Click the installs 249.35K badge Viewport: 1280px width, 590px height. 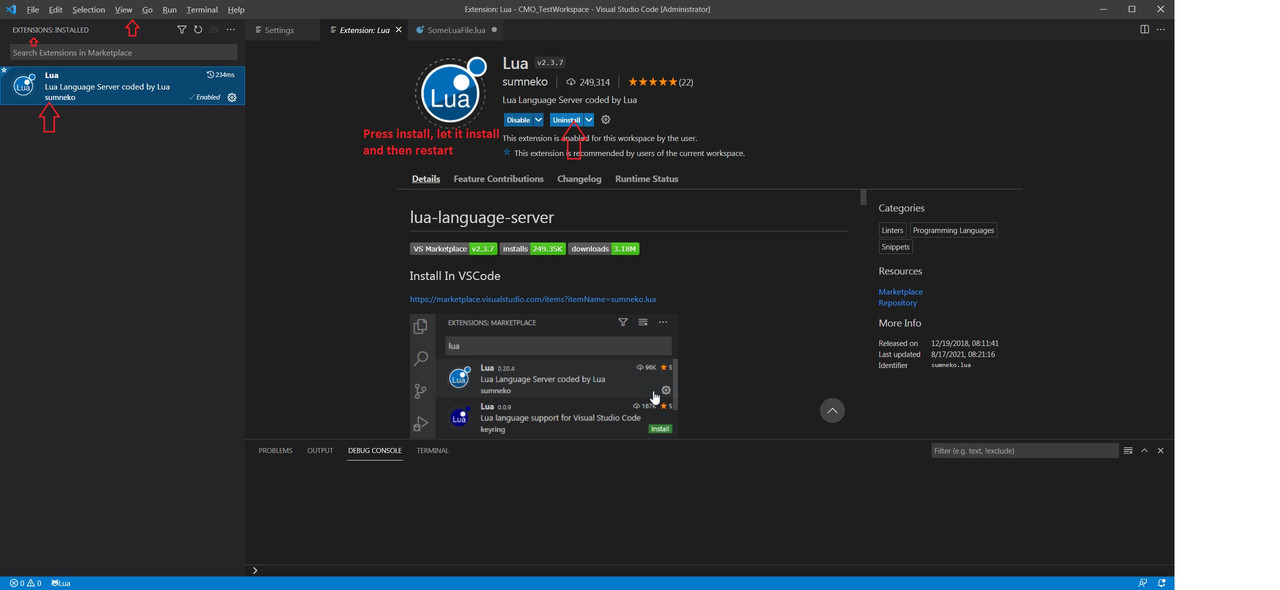pyautogui.click(x=533, y=249)
